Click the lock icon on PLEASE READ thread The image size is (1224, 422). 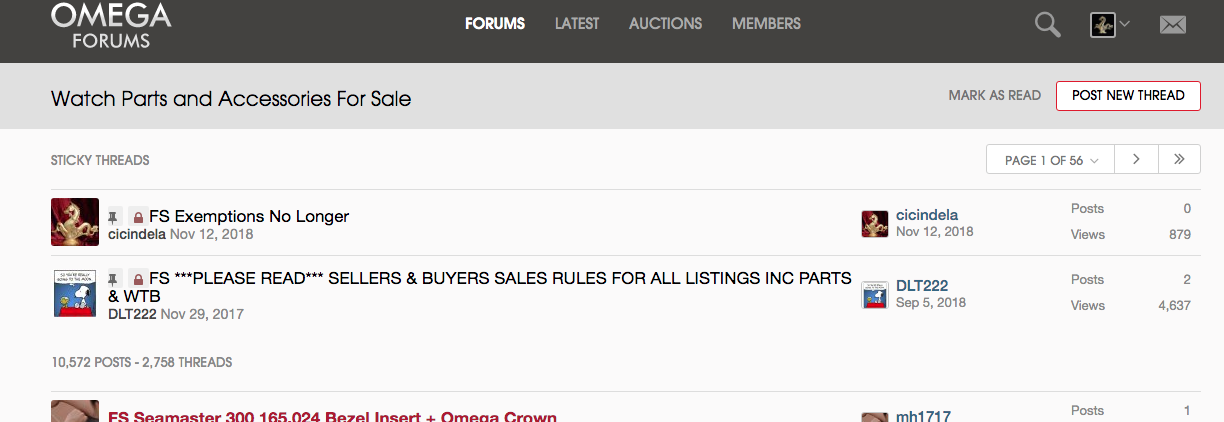(x=138, y=278)
